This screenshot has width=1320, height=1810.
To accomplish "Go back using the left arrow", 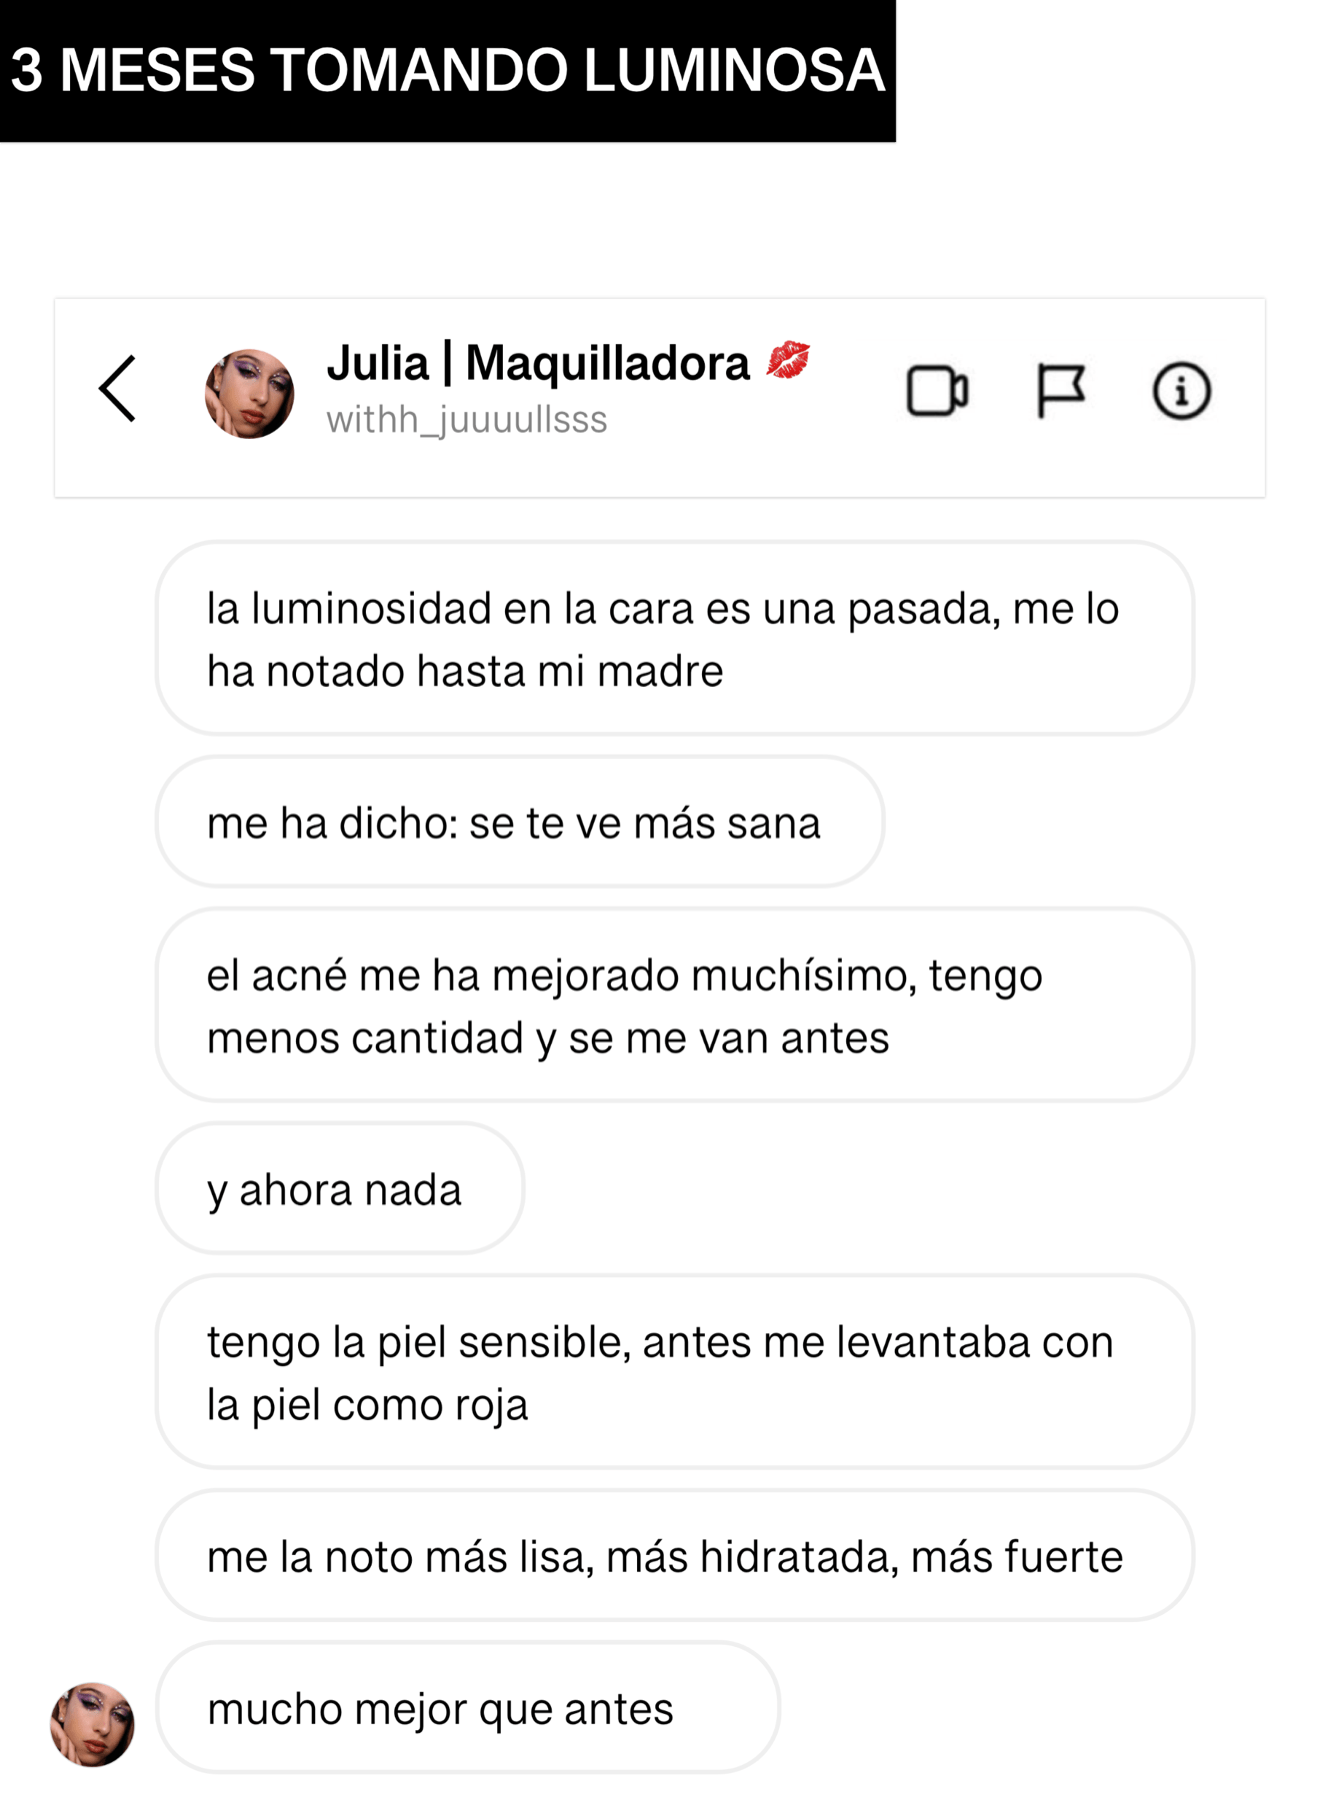I will click(x=118, y=389).
